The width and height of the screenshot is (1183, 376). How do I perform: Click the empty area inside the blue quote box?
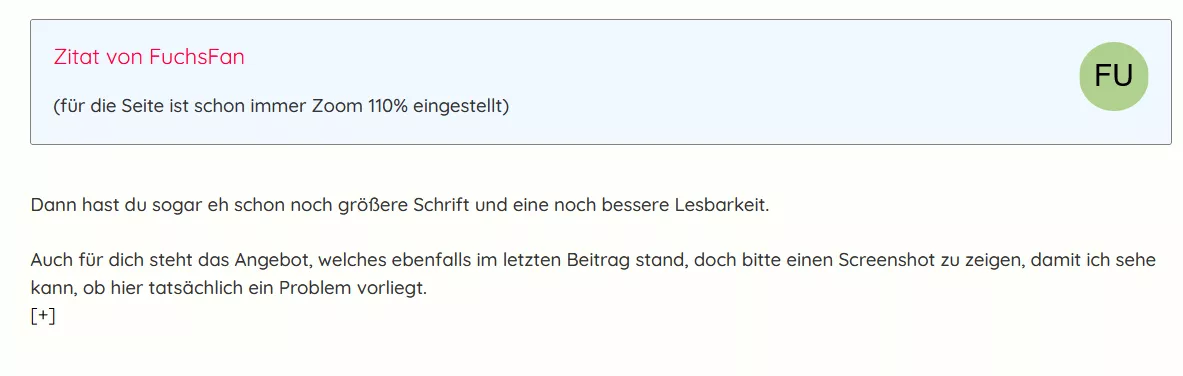754,83
